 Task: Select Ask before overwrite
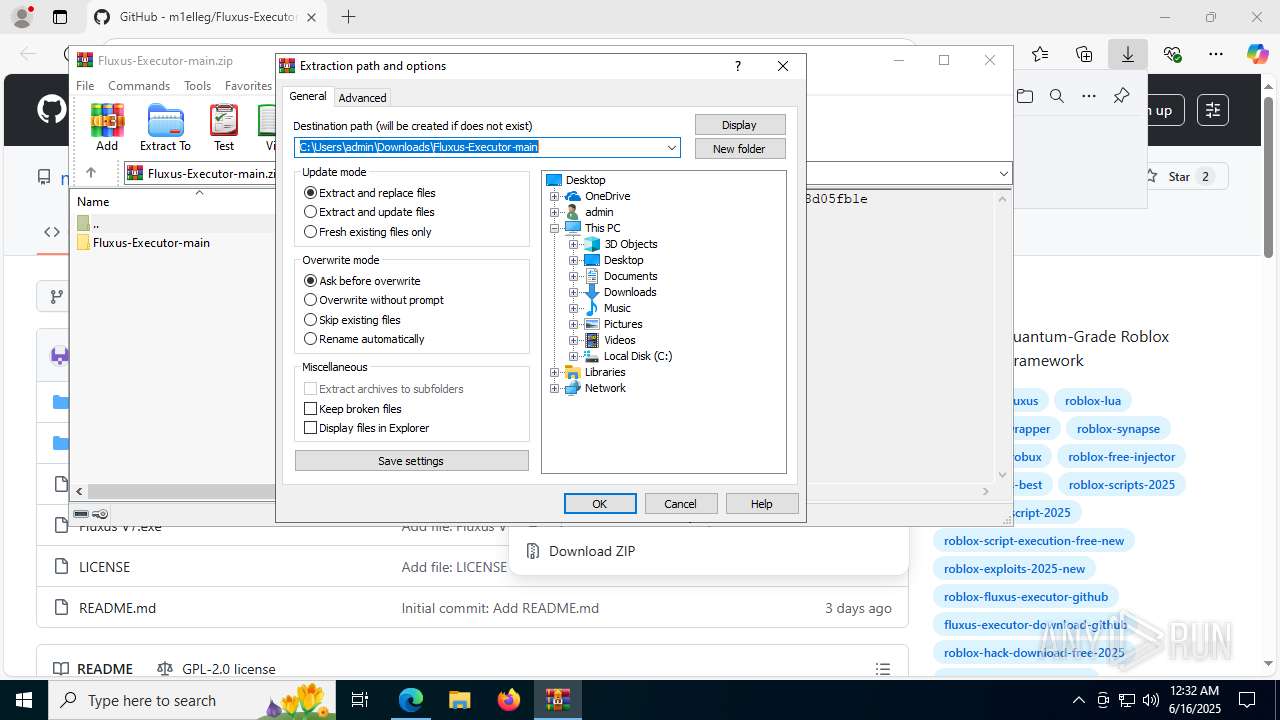tap(362, 281)
